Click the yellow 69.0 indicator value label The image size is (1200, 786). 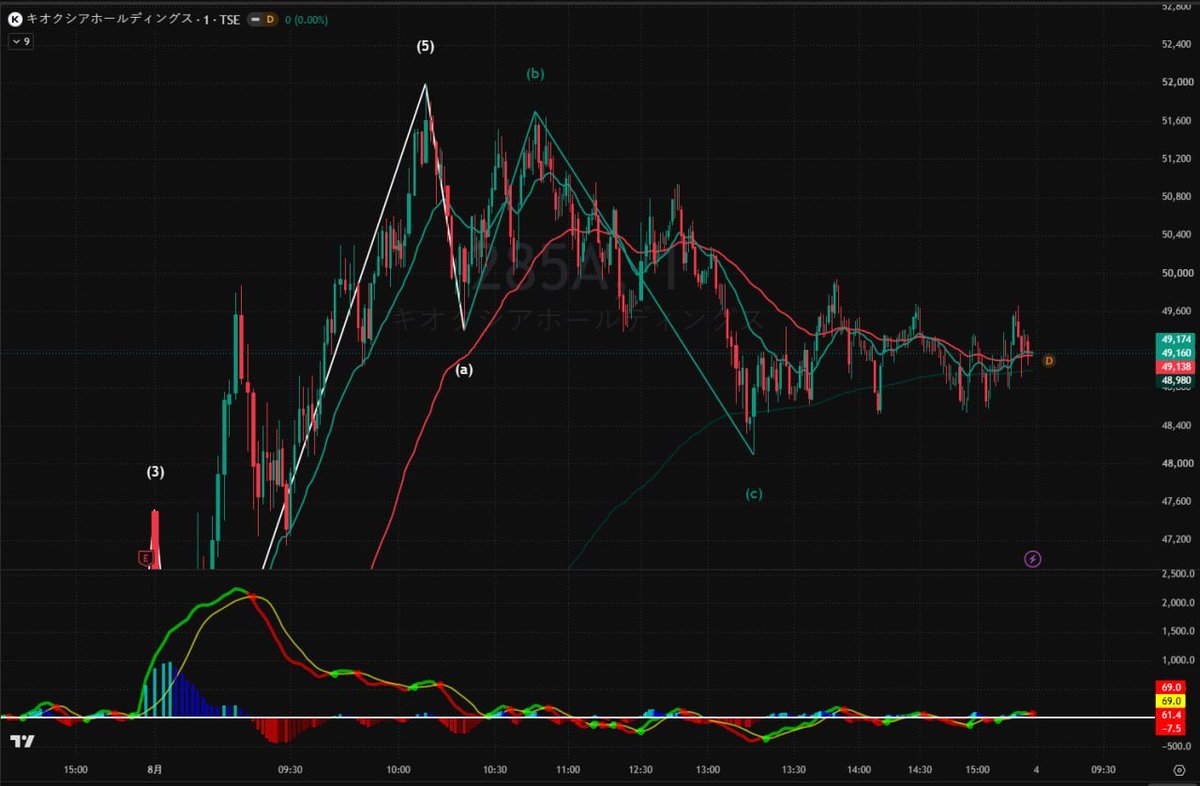[1173, 701]
